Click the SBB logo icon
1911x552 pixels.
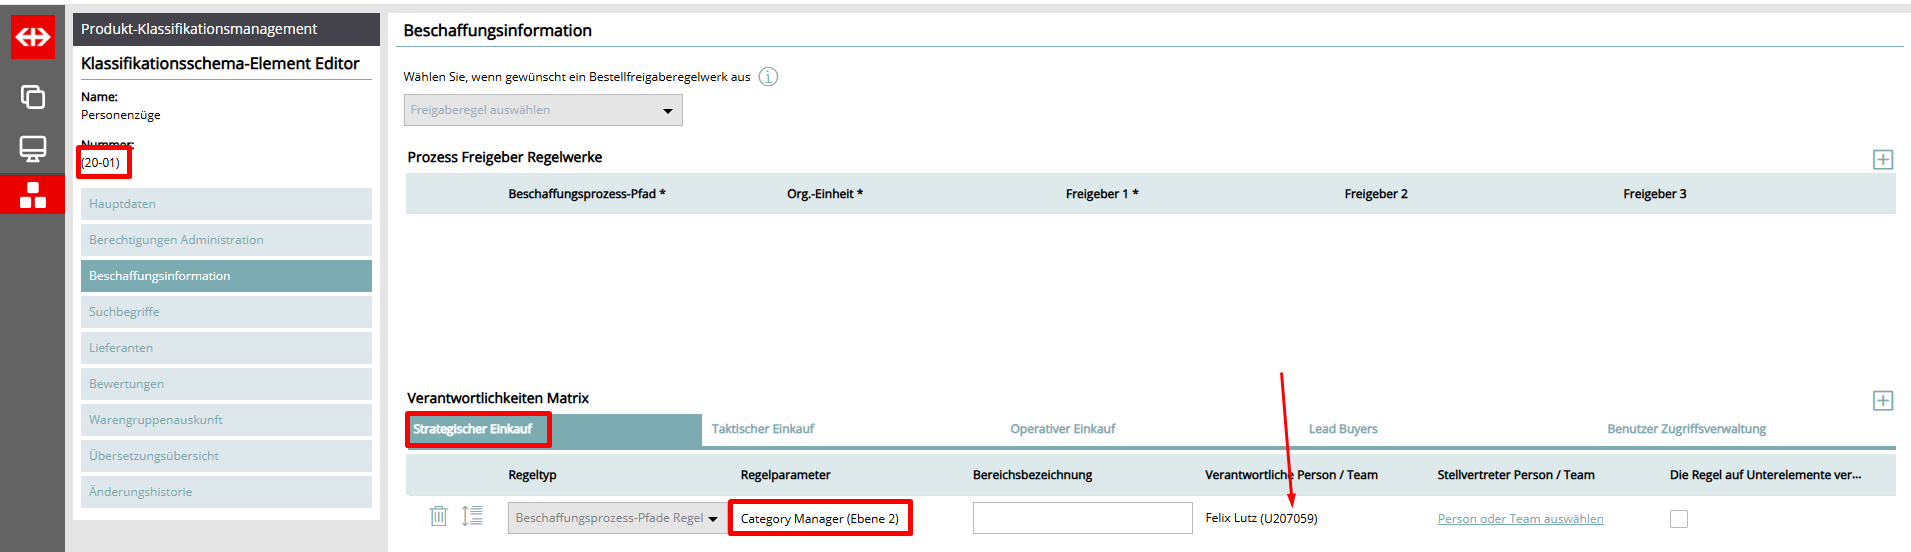pyautogui.click(x=33, y=38)
